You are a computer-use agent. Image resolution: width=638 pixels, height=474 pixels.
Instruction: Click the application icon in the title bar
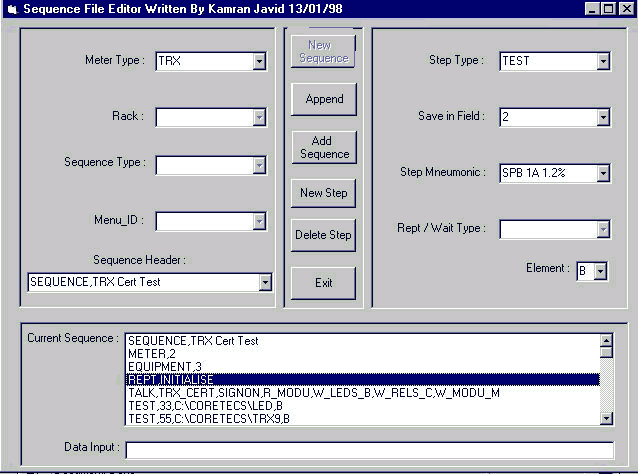pos(12,9)
